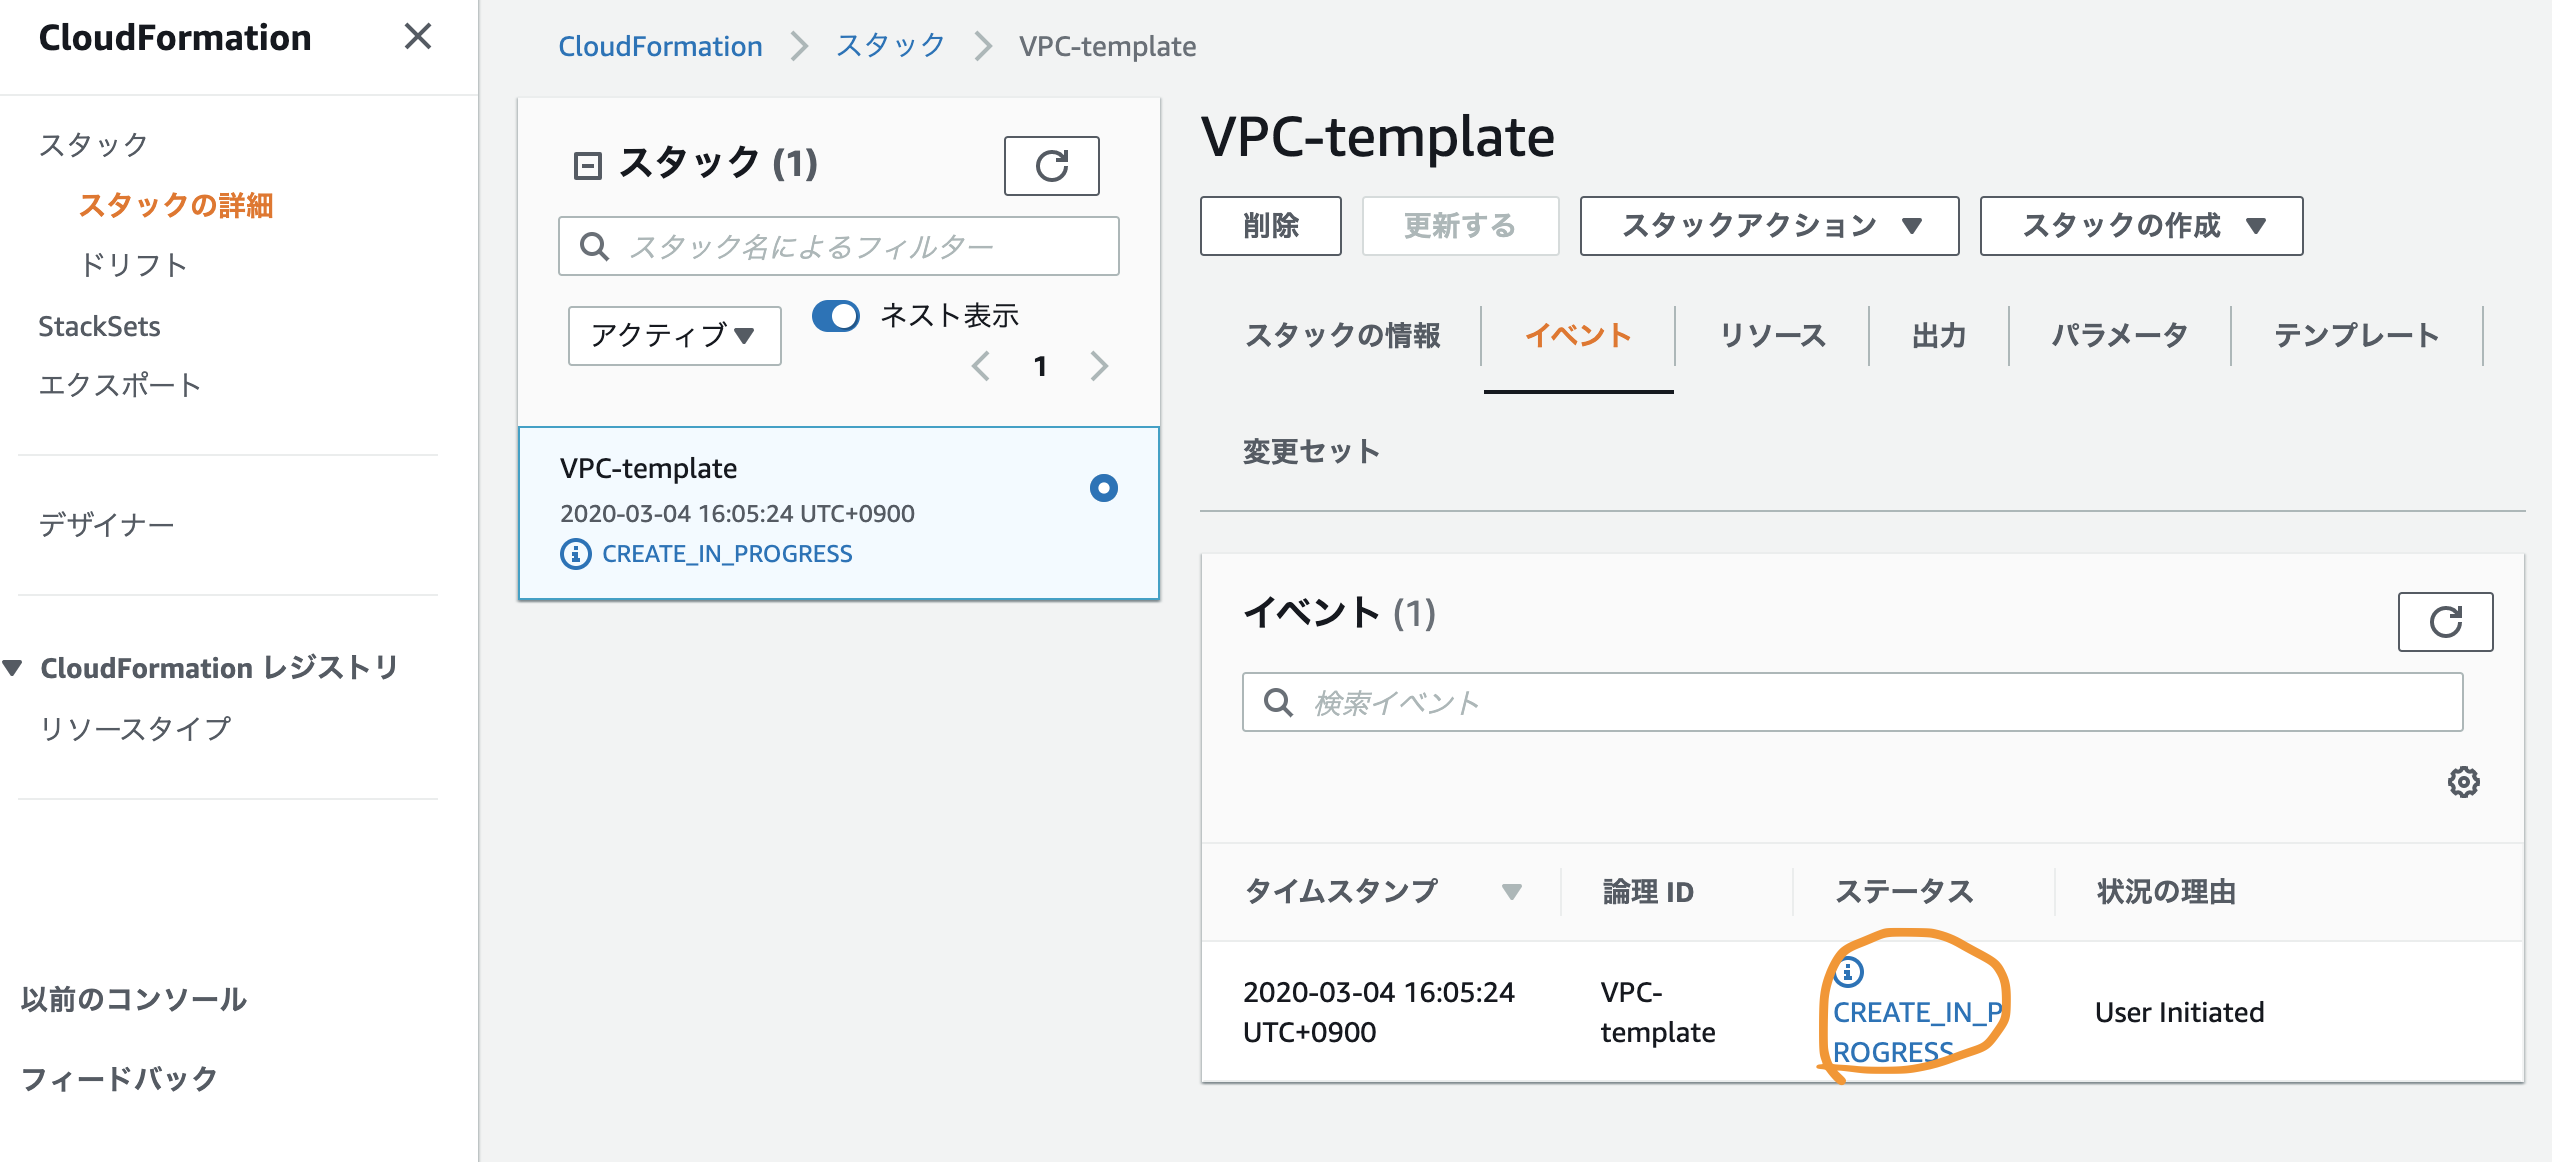Screen dimensions: 2552x1162
Task: Click the status info icon in events row
Action: [1848, 971]
